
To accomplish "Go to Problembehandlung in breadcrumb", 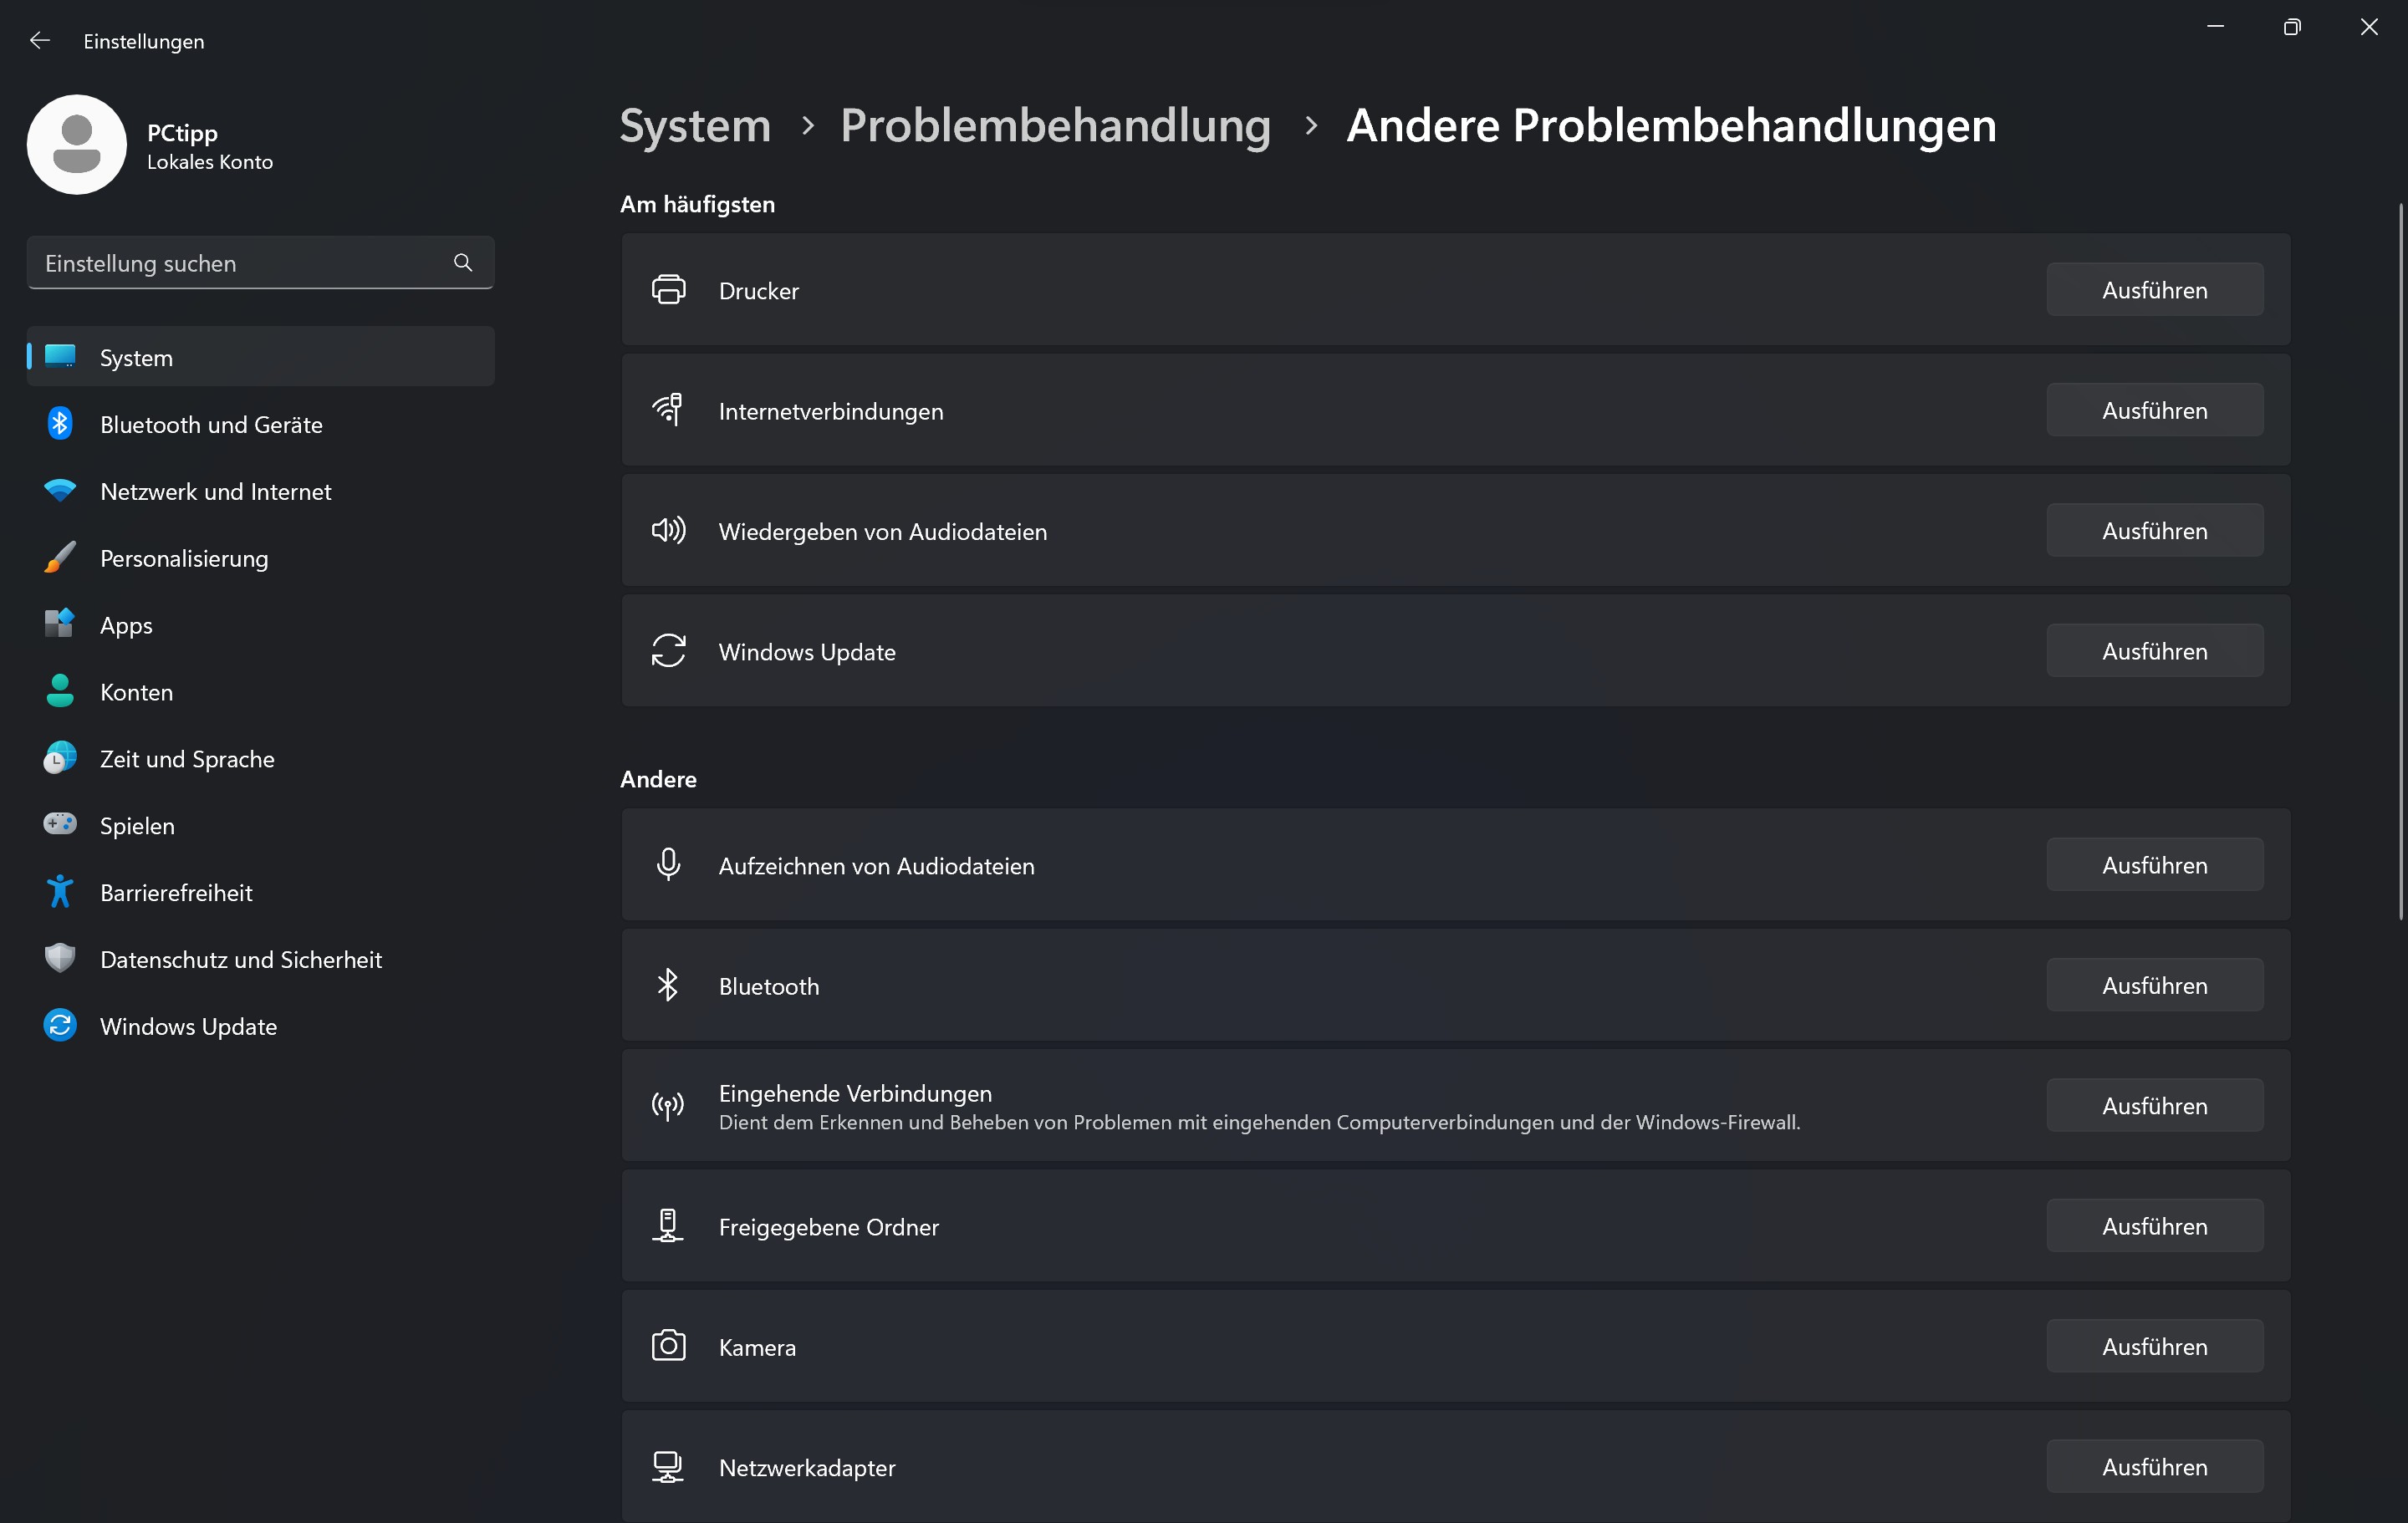I will click(x=1055, y=126).
